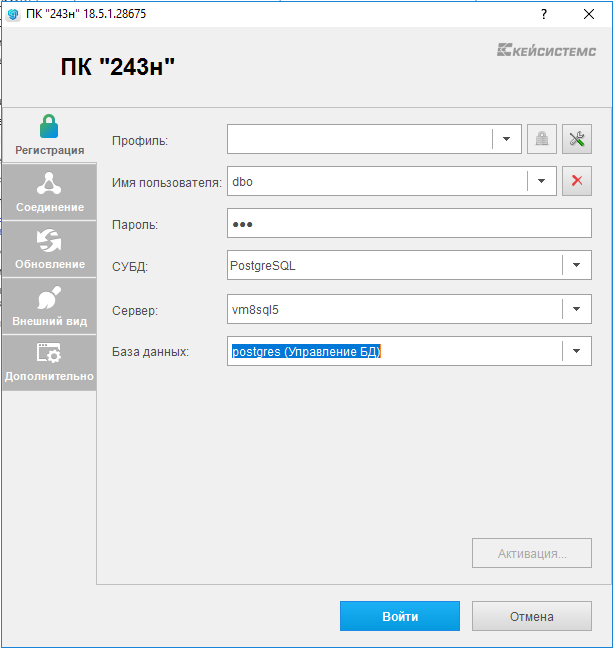Image resolution: width=613 pixels, height=648 pixels.
Task: Expand the База данных dropdown arrow
Action: pyautogui.click(x=576, y=351)
